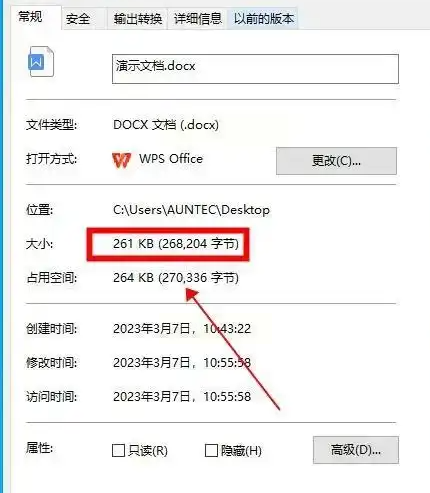Screen dimensions: 430x493
Task: Click the 修改时间 date value
Action: 182,363
